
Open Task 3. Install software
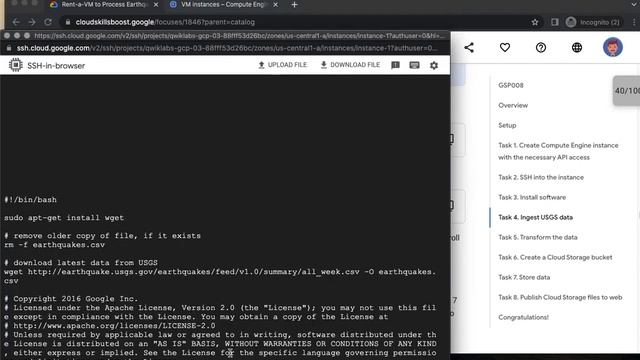[532, 197]
